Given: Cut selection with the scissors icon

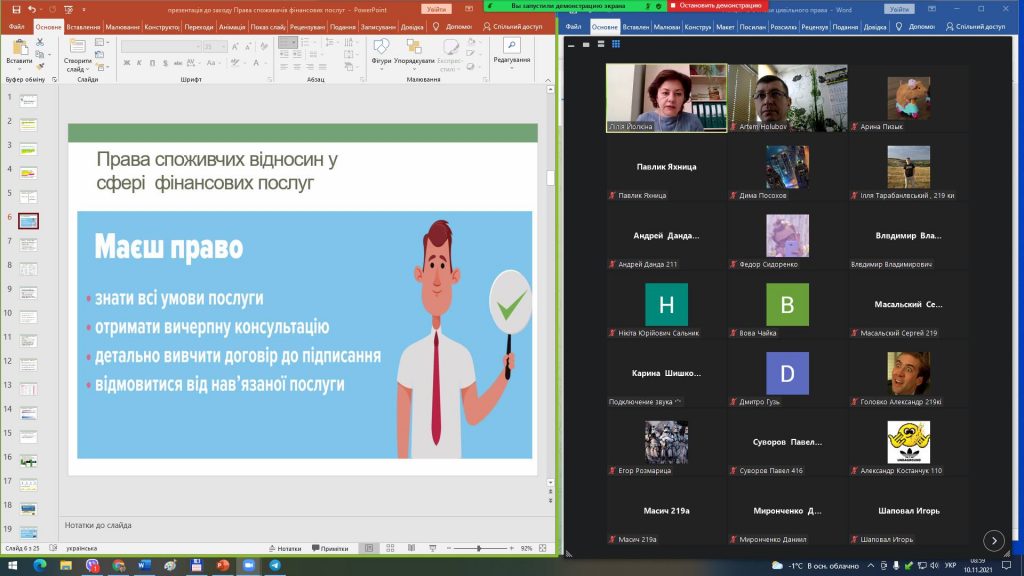Looking at the screenshot, I should [40, 42].
